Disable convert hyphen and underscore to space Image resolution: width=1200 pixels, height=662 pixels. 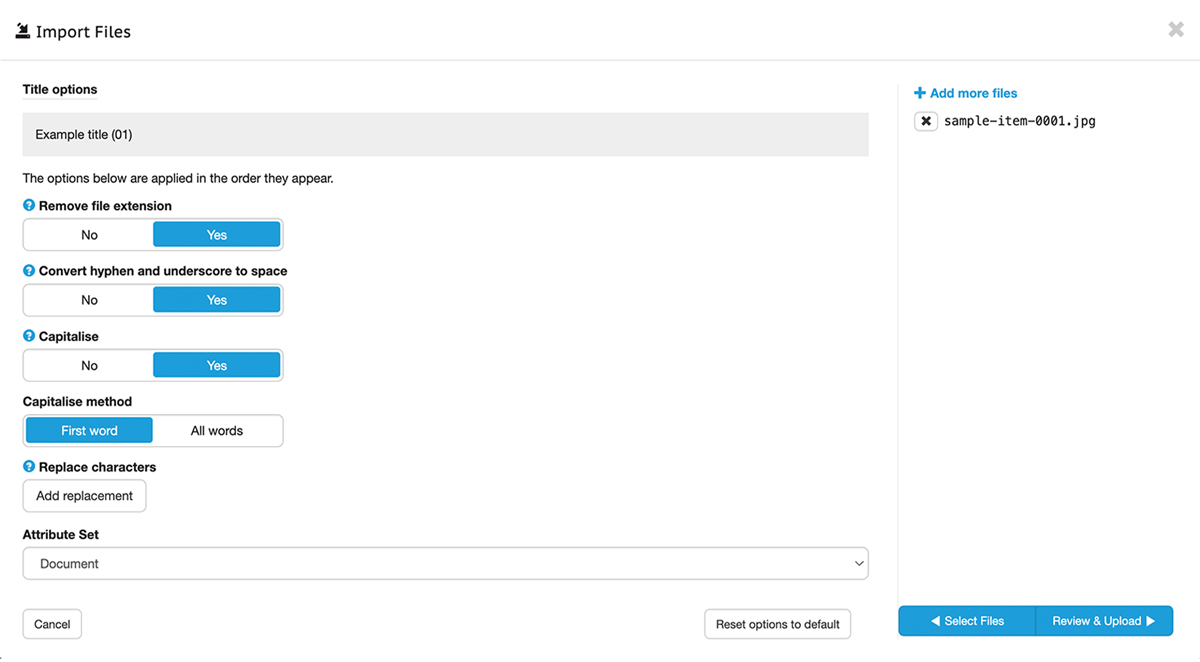pyautogui.click(x=89, y=300)
